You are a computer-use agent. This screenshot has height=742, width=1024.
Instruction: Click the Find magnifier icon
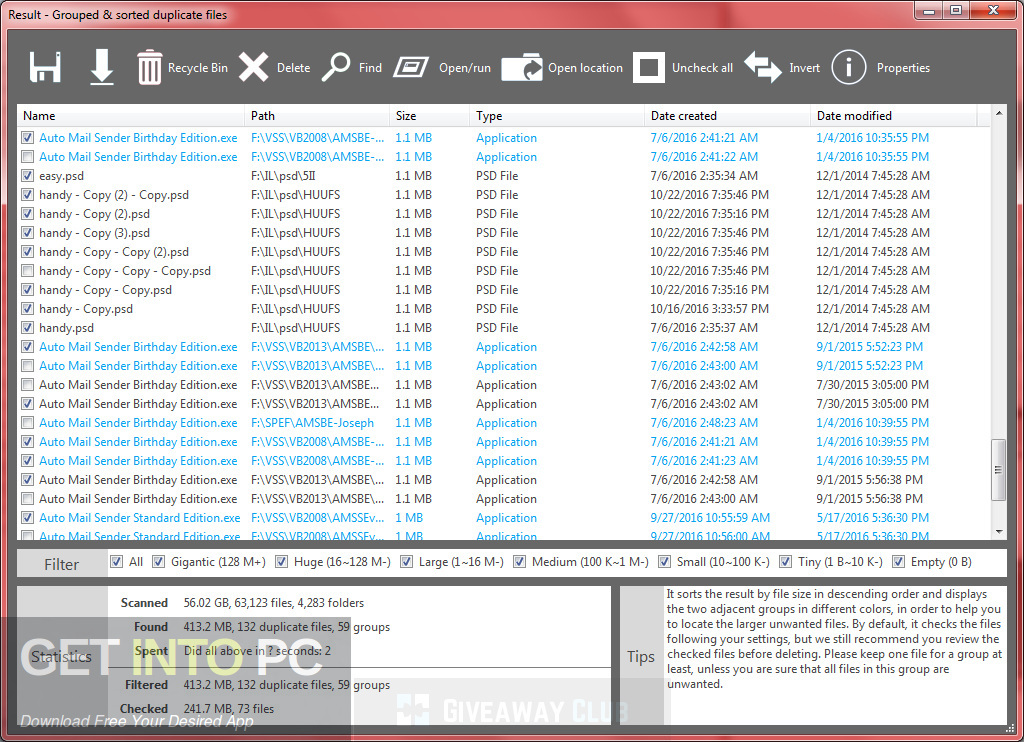(x=336, y=67)
